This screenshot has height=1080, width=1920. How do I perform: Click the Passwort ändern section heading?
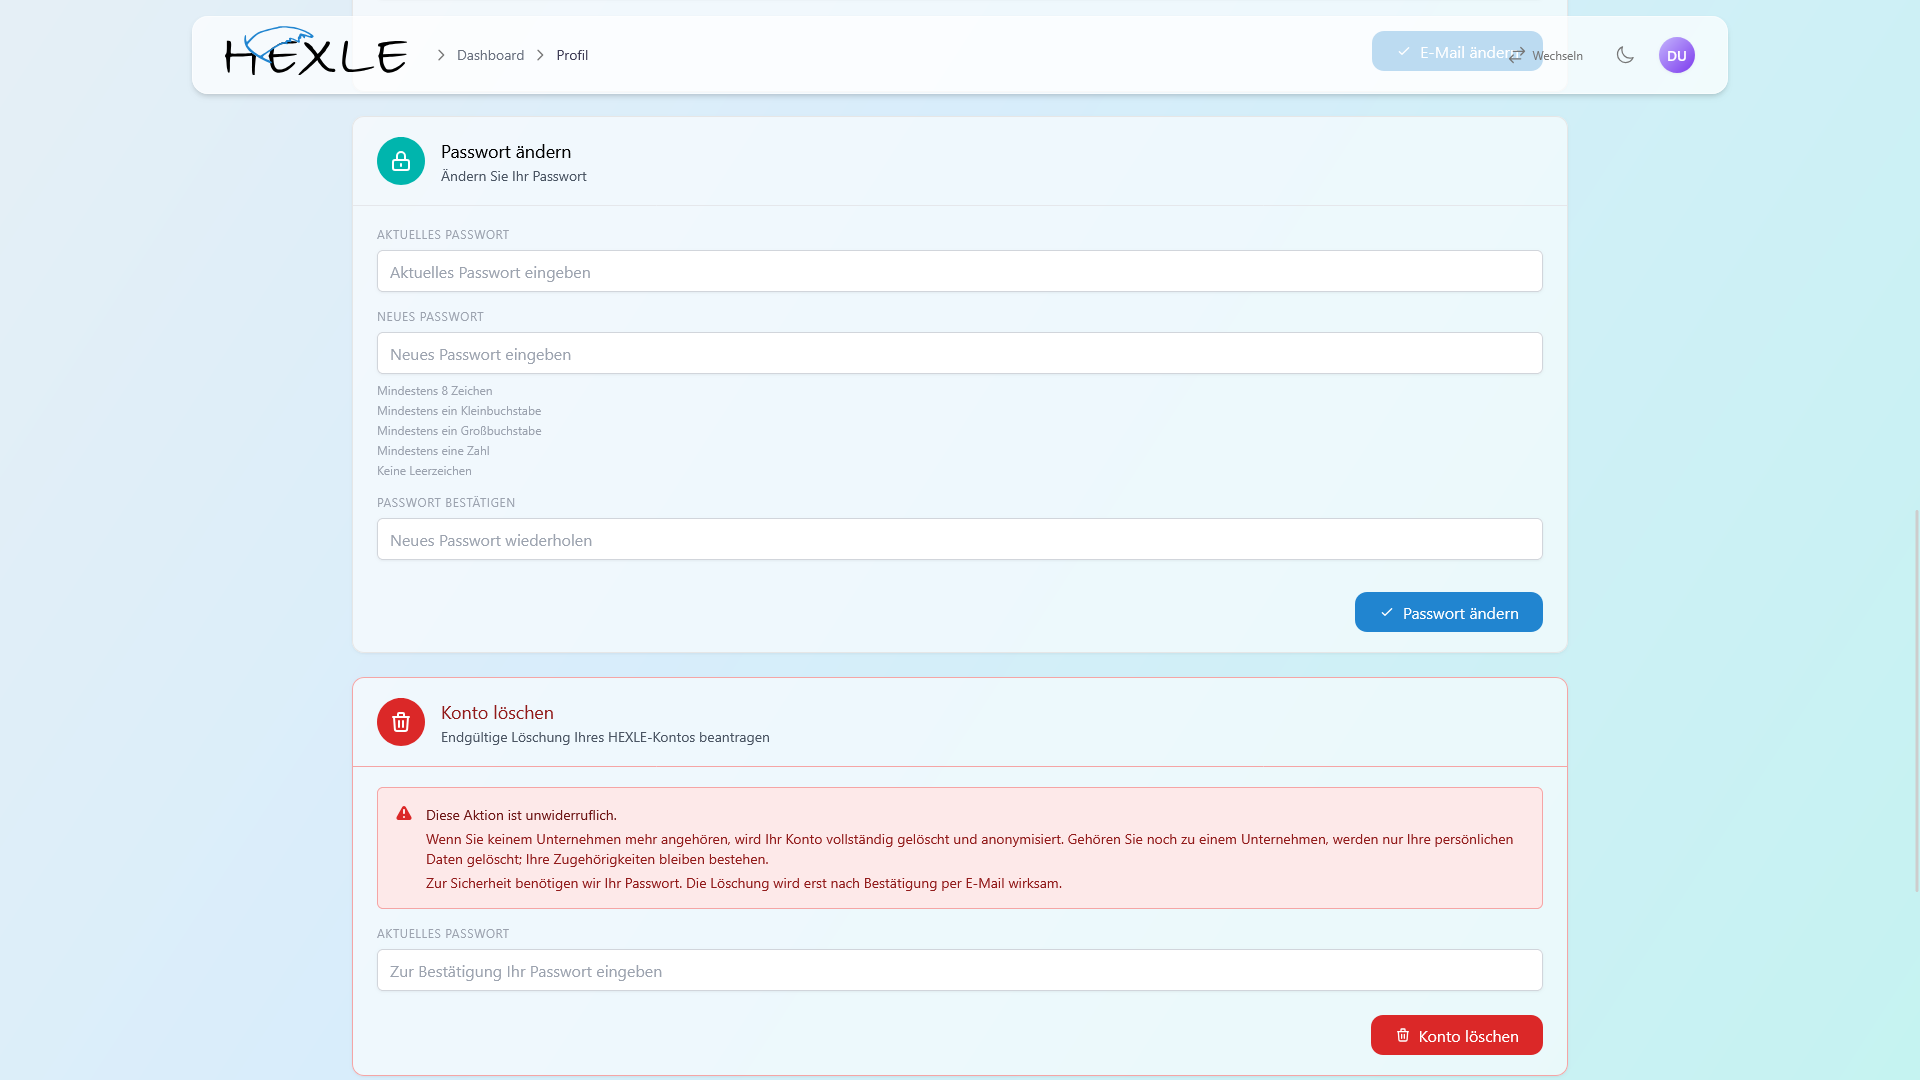(x=506, y=151)
